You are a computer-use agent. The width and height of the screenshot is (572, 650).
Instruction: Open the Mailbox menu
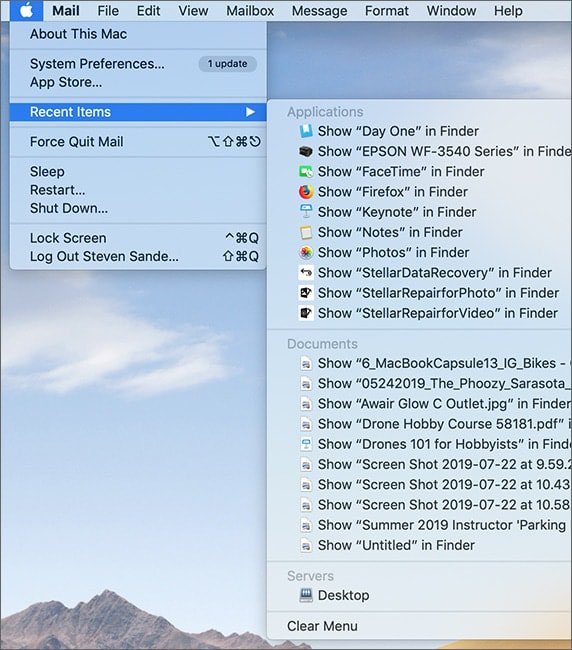tap(250, 11)
